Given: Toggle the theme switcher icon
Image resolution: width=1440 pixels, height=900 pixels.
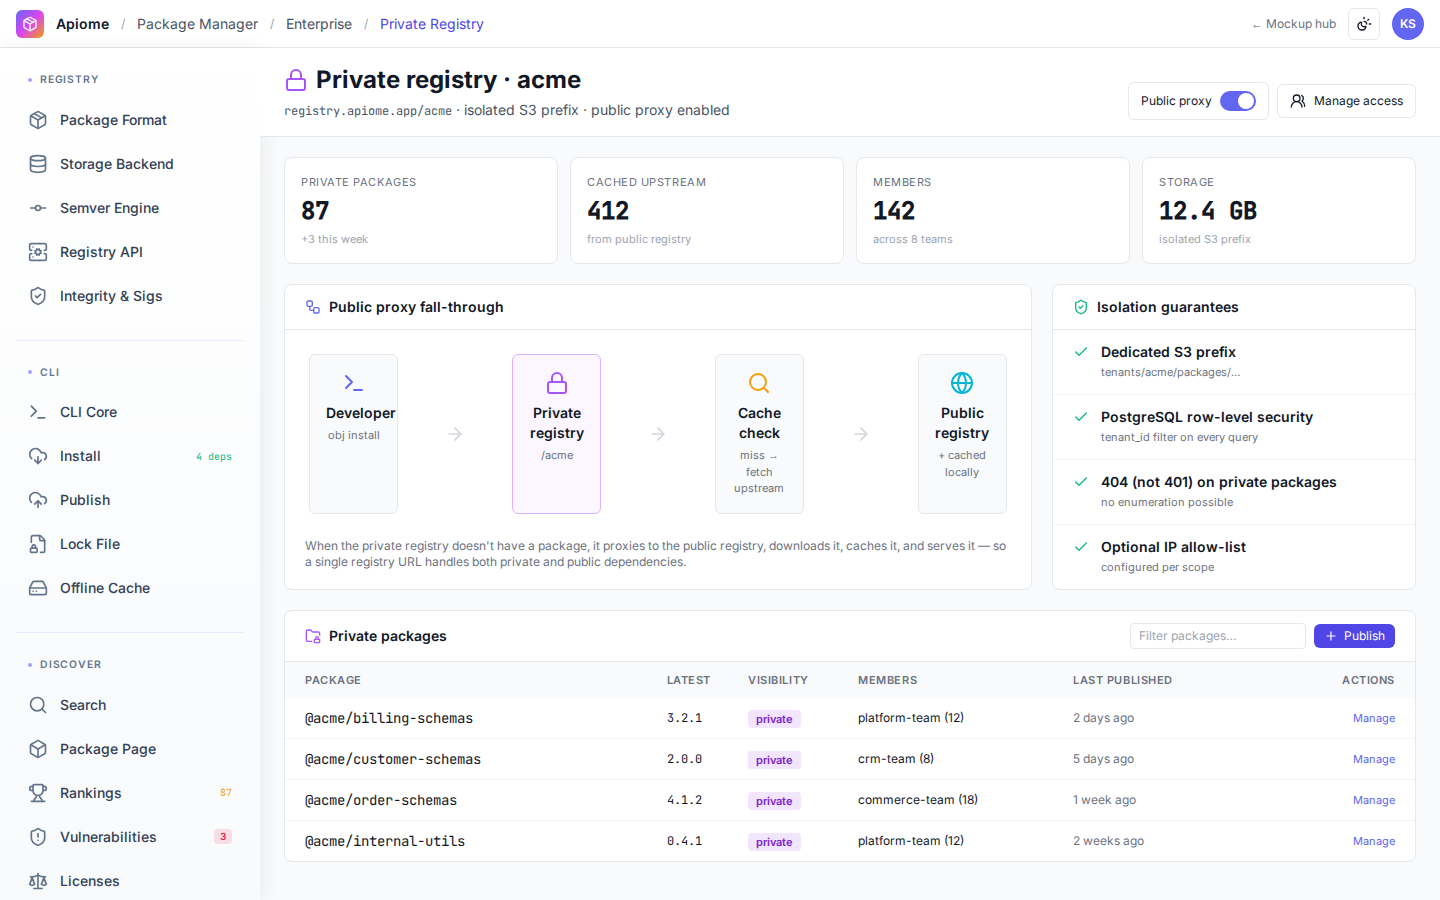Looking at the screenshot, I should coord(1364,24).
